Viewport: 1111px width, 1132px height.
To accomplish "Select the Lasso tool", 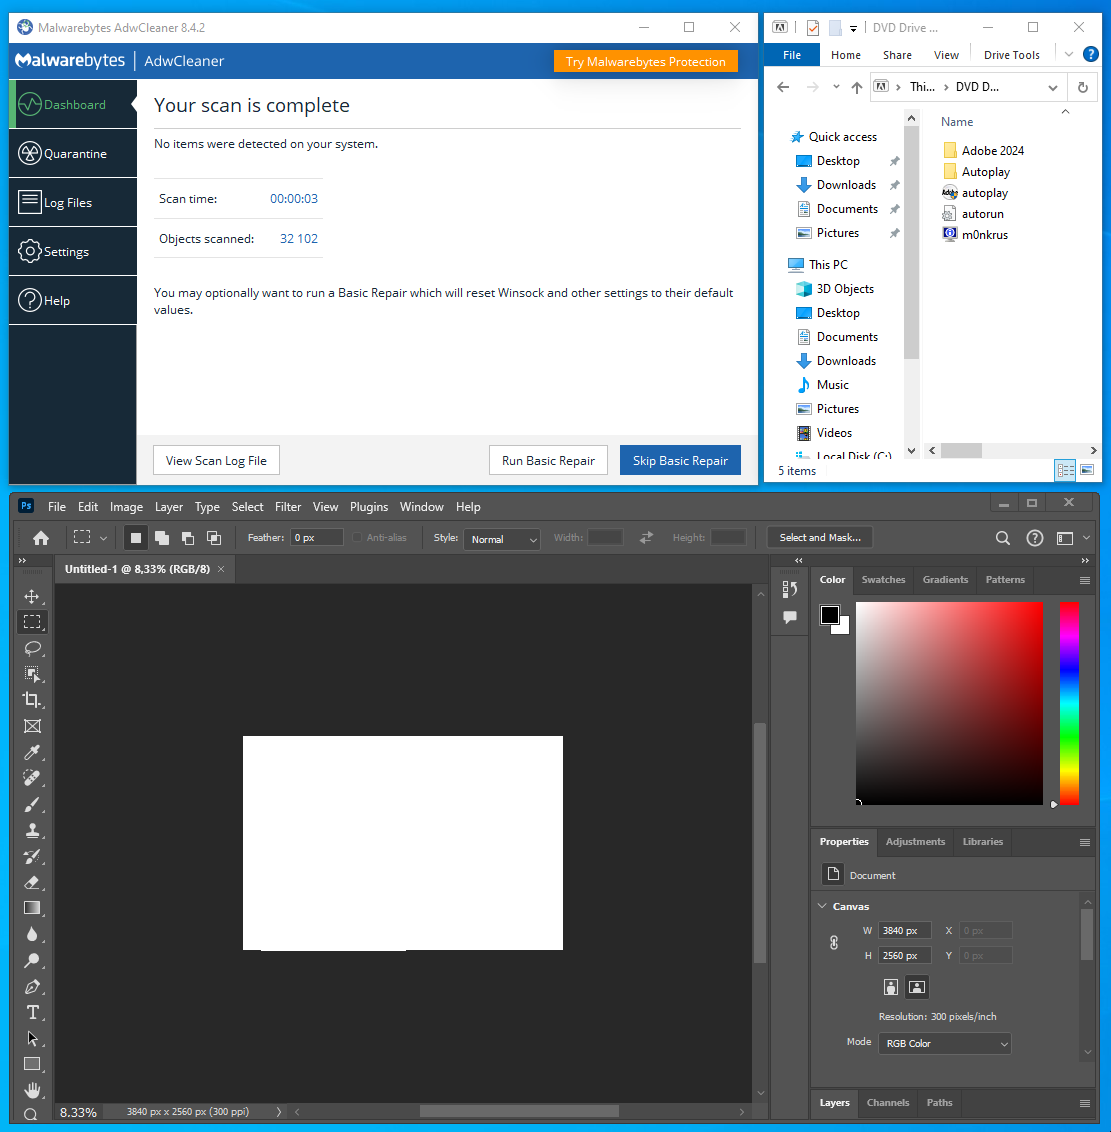I will 32,648.
